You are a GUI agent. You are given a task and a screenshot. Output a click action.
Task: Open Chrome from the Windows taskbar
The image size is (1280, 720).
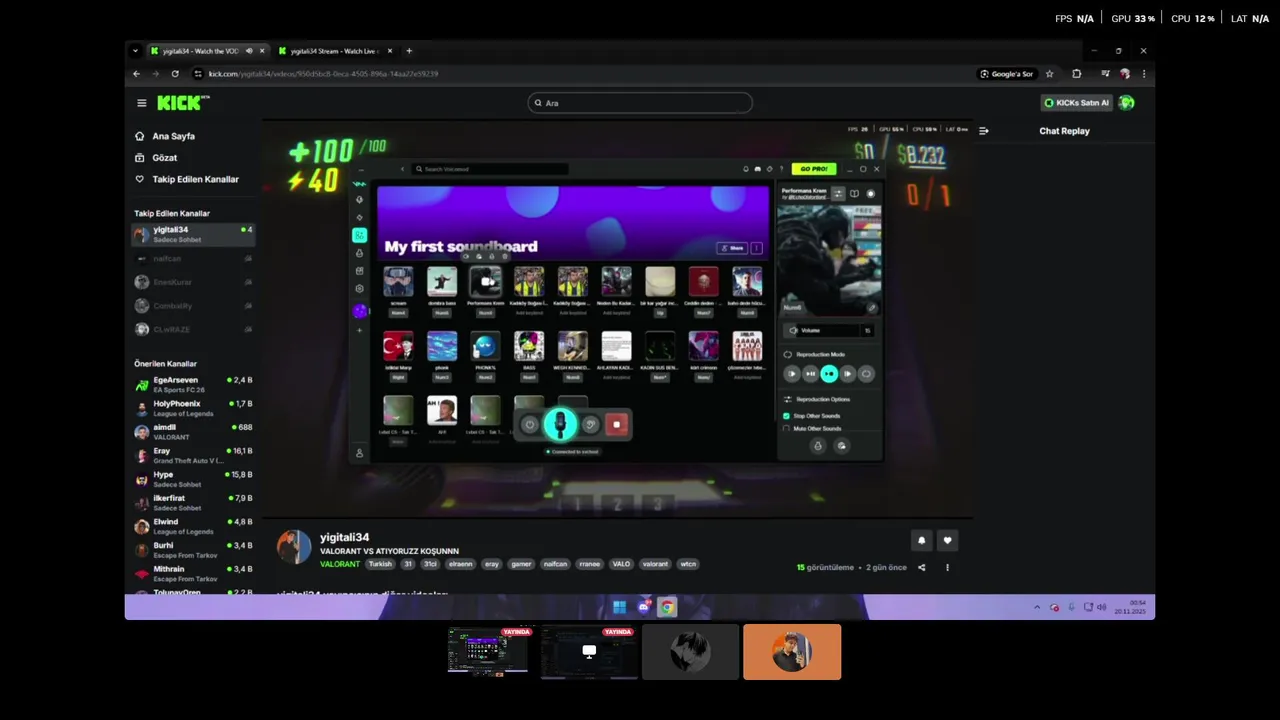coord(667,607)
